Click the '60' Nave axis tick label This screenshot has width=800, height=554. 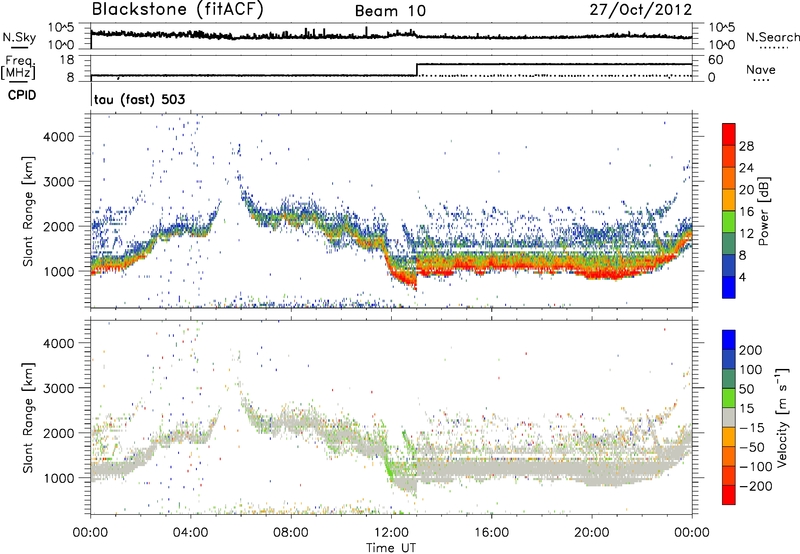pyautogui.click(x=716, y=60)
